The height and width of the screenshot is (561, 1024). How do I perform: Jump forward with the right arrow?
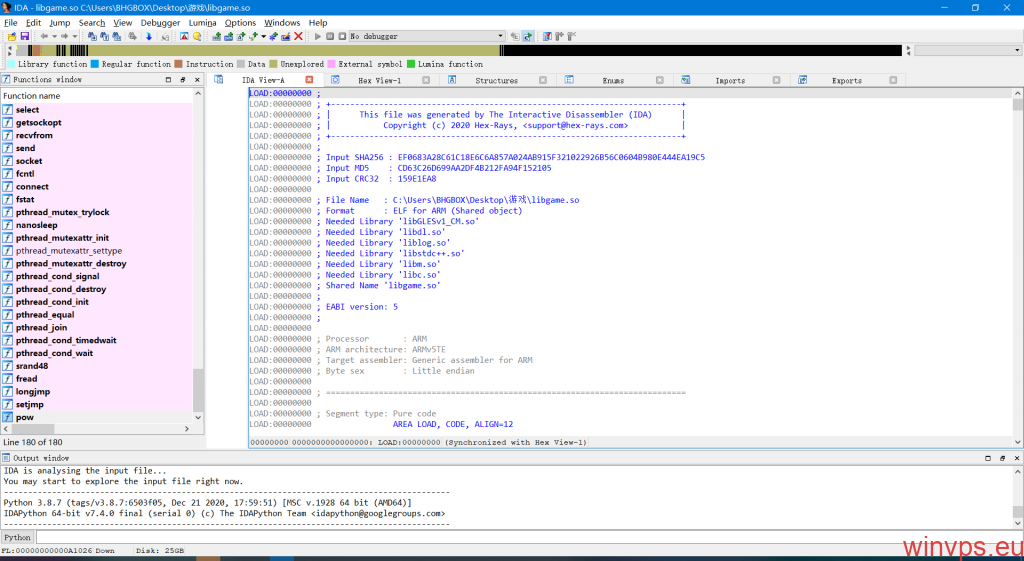coord(65,37)
